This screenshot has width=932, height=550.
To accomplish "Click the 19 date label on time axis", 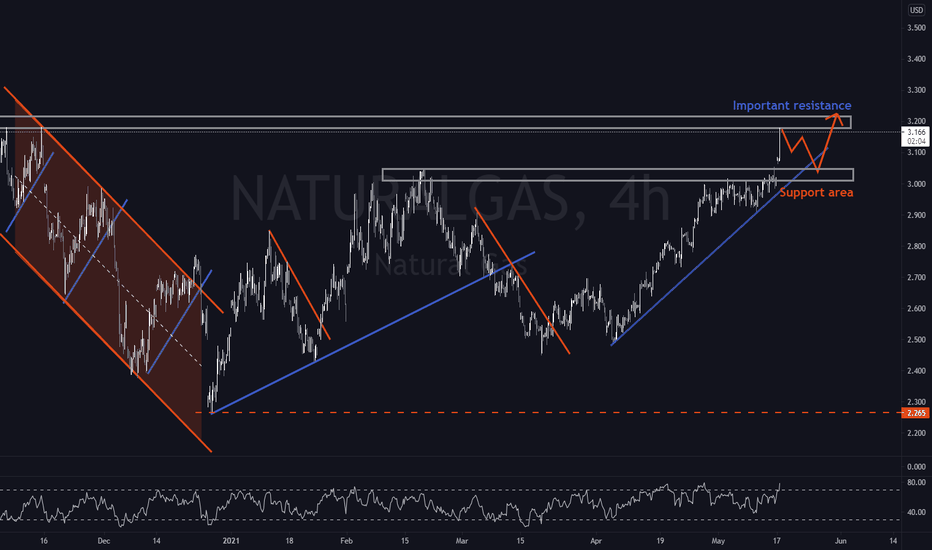I will [660, 541].
